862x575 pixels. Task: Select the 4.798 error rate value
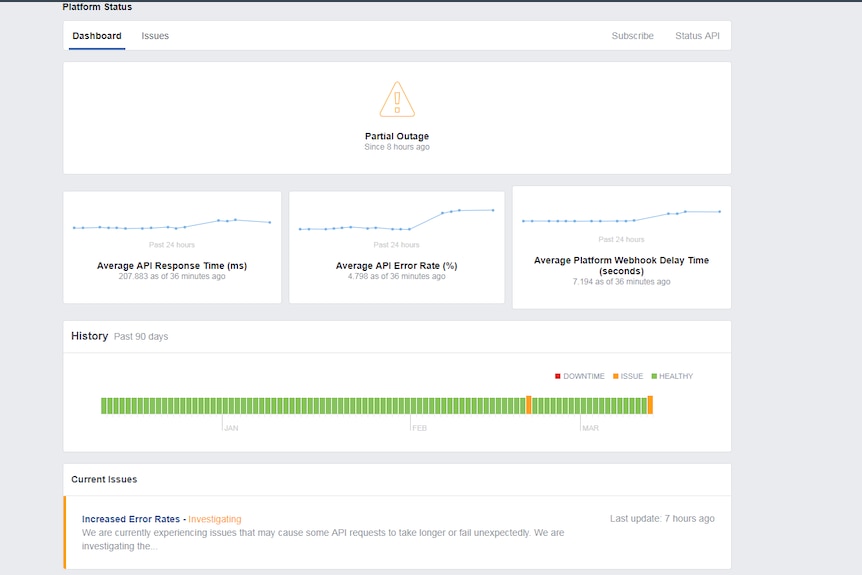(396, 276)
